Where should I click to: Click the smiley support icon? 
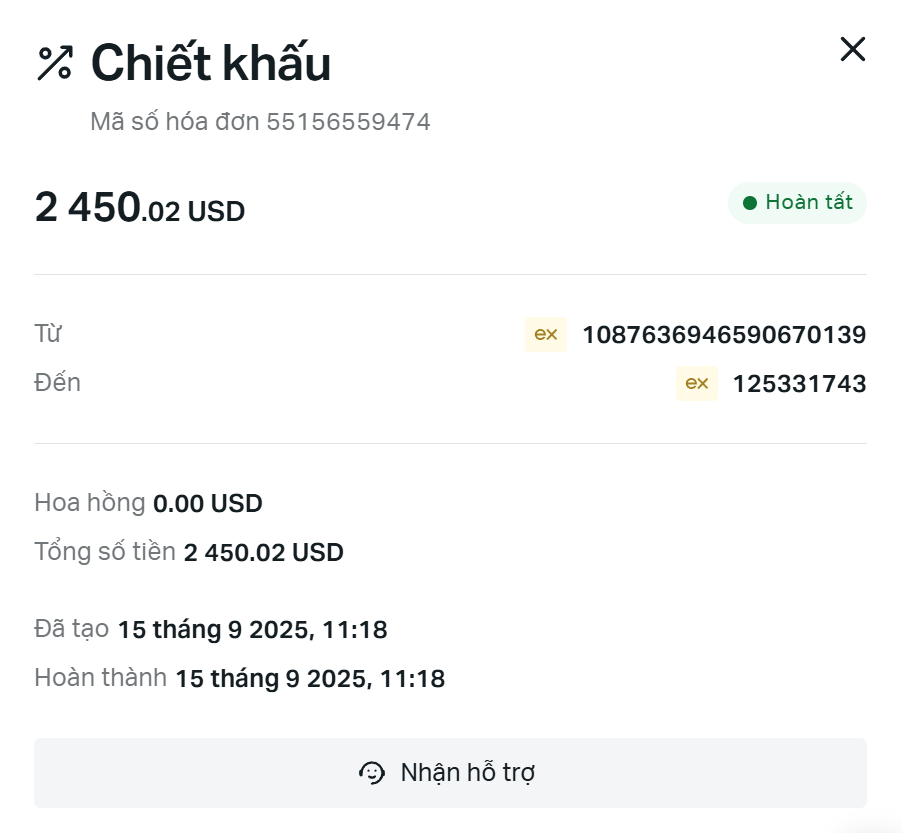tap(372, 773)
